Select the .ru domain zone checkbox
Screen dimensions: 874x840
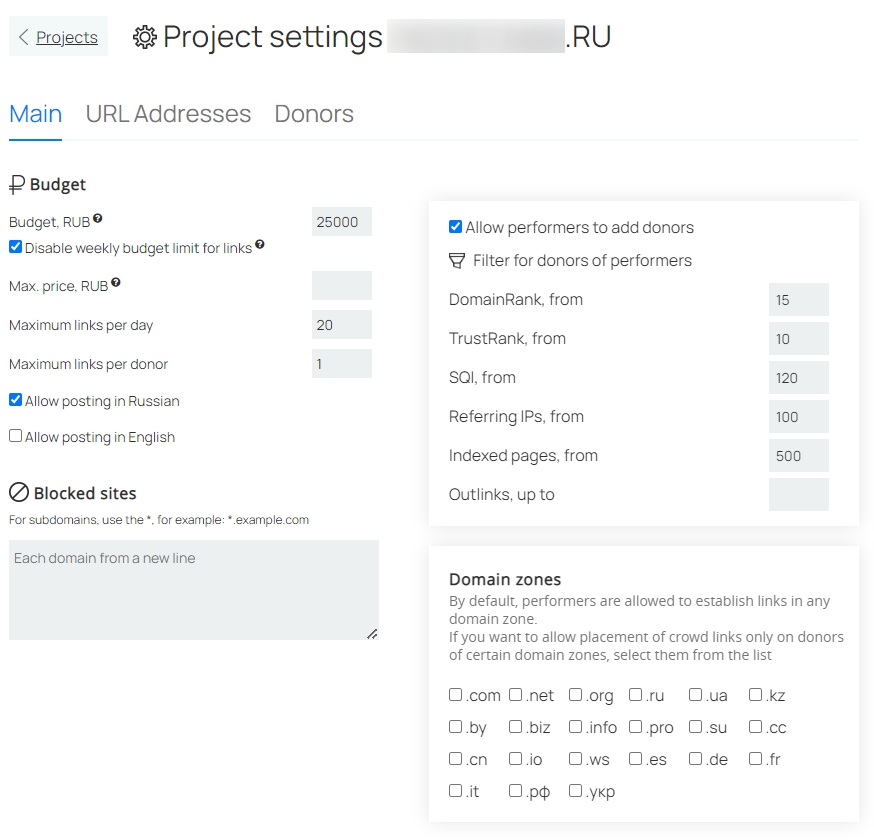point(635,695)
